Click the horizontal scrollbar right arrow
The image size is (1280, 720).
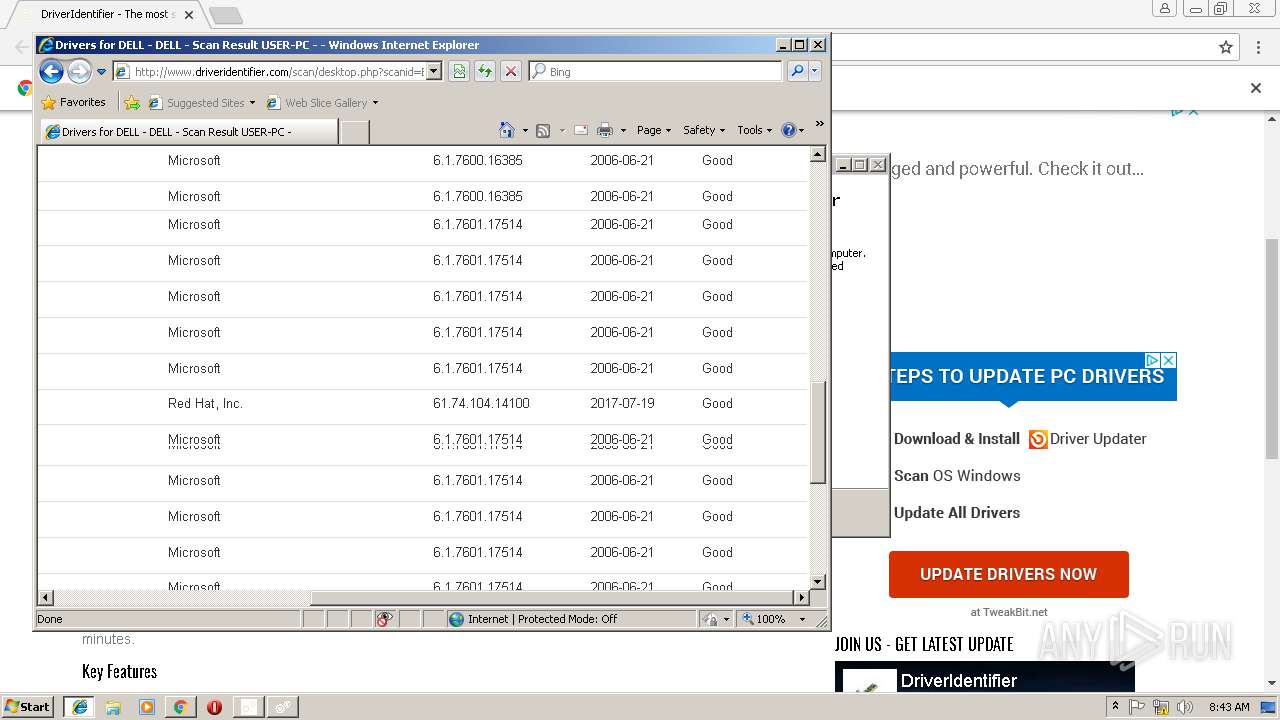pyautogui.click(x=800, y=598)
